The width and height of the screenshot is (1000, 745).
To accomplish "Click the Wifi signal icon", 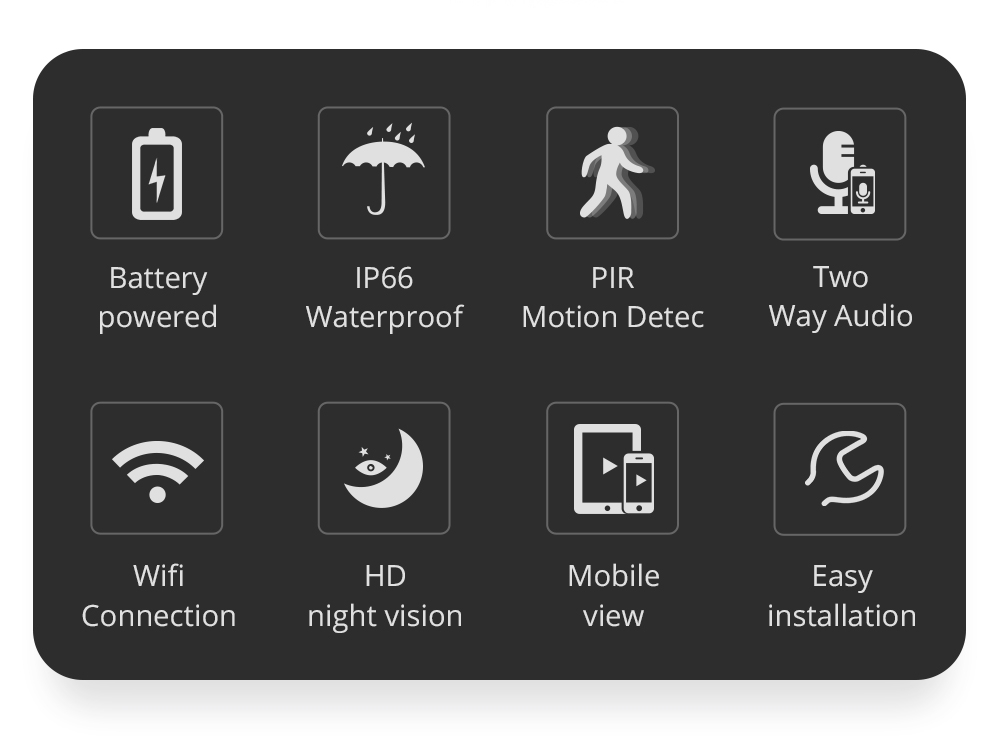I will (x=158, y=471).
